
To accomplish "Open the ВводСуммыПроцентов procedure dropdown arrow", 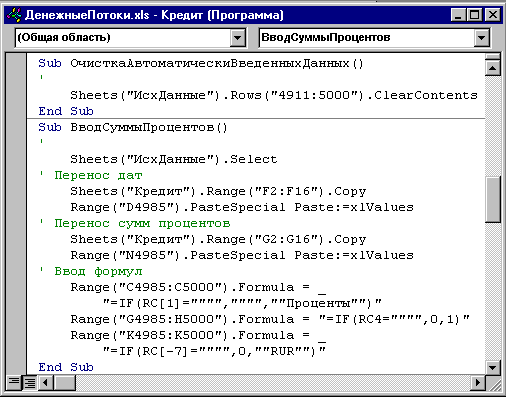I will click(x=481, y=37).
